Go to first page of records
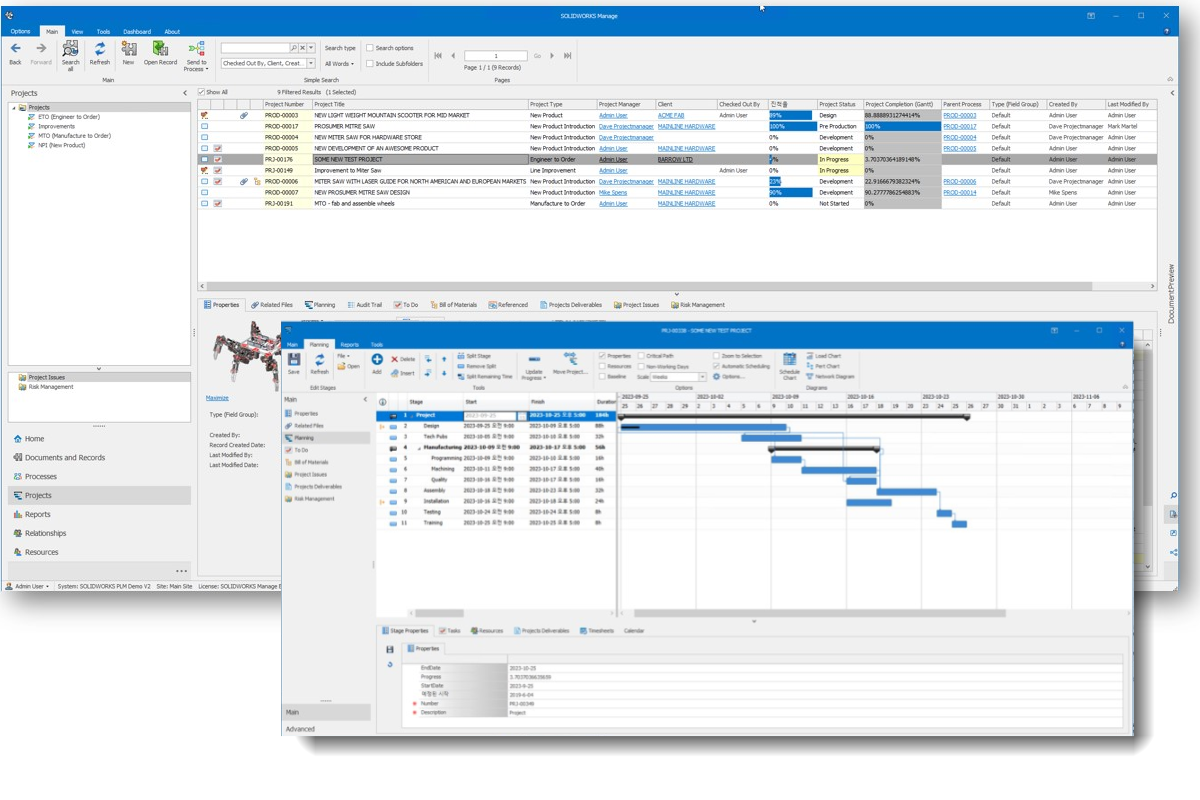This screenshot has height=800, width=1200. point(438,56)
